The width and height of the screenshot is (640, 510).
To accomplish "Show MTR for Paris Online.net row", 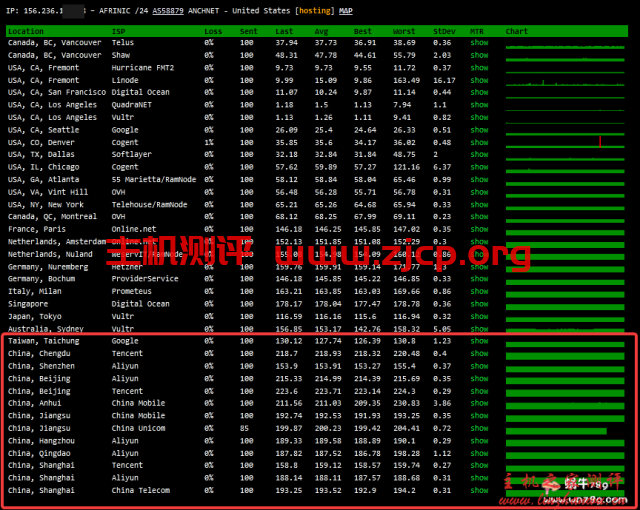I will click(479, 229).
